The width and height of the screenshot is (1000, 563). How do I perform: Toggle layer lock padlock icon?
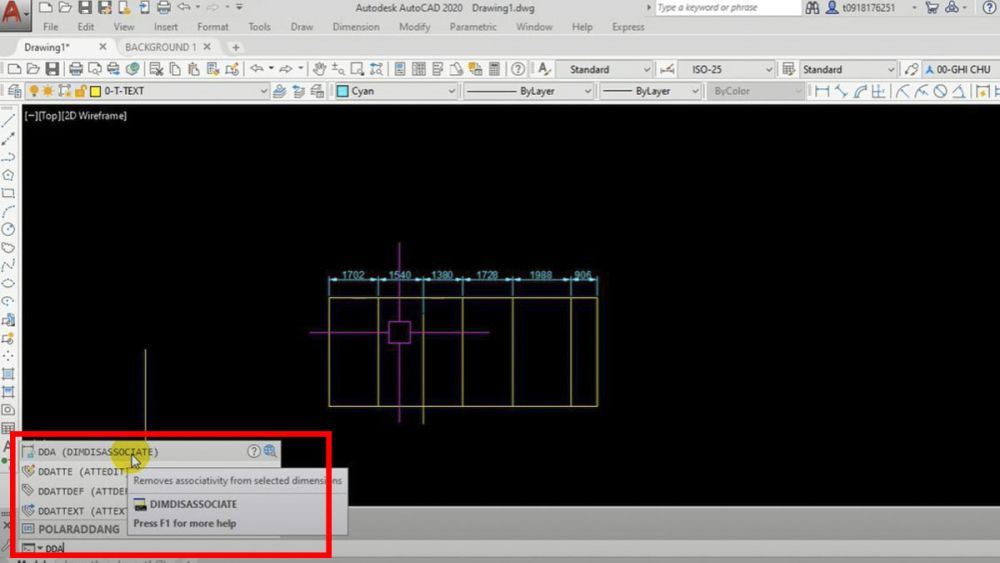point(80,91)
